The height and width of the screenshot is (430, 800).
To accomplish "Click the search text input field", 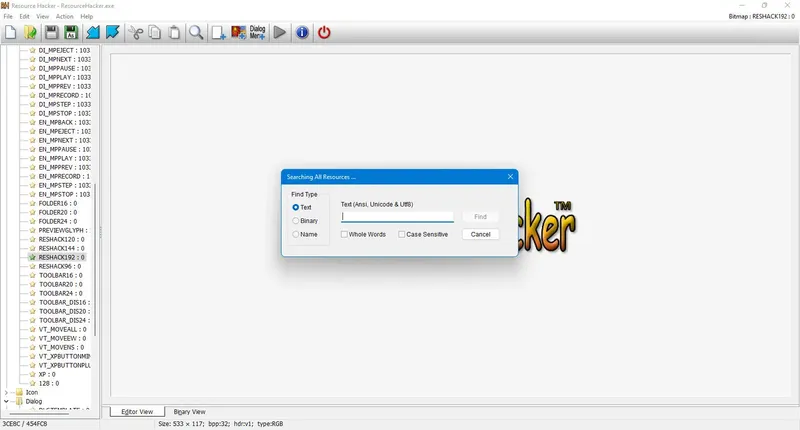I will (397, 217).
